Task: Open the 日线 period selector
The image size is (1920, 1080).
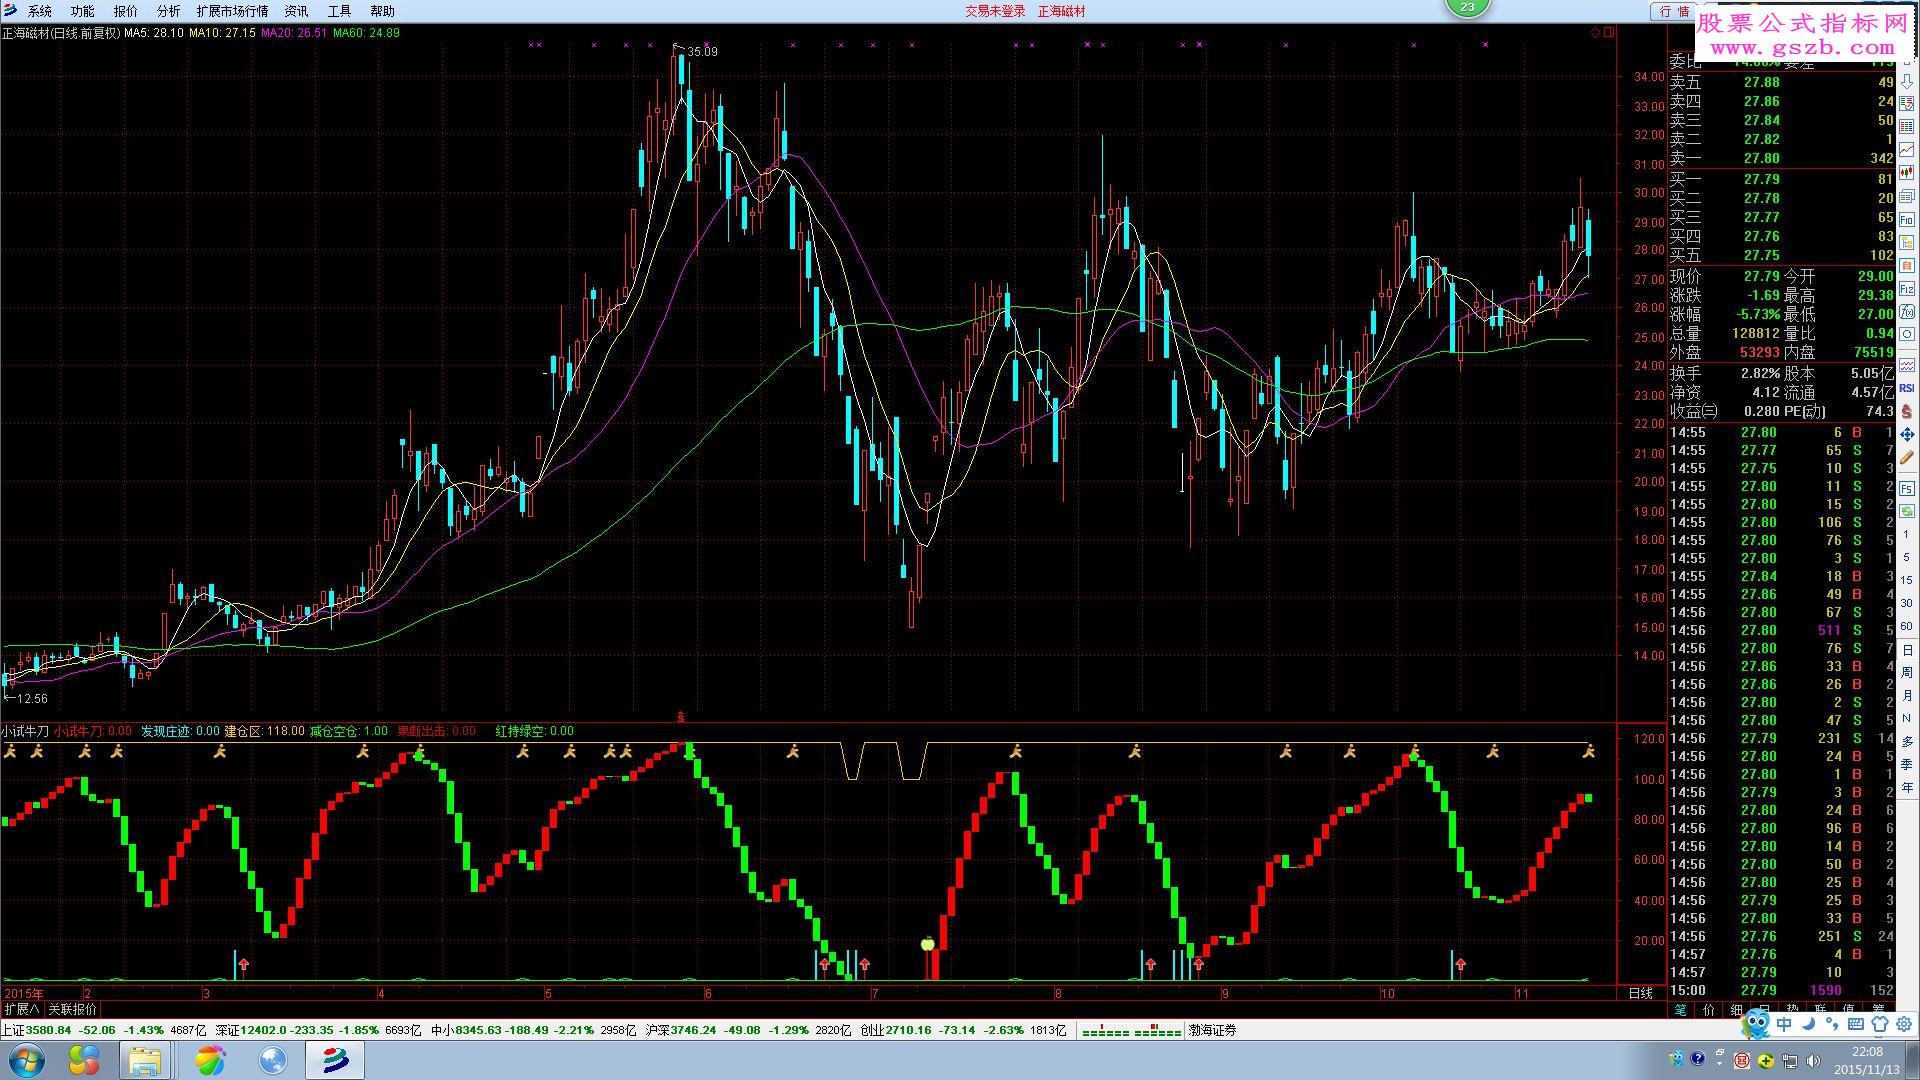Action: click(x=1641, y=993)
